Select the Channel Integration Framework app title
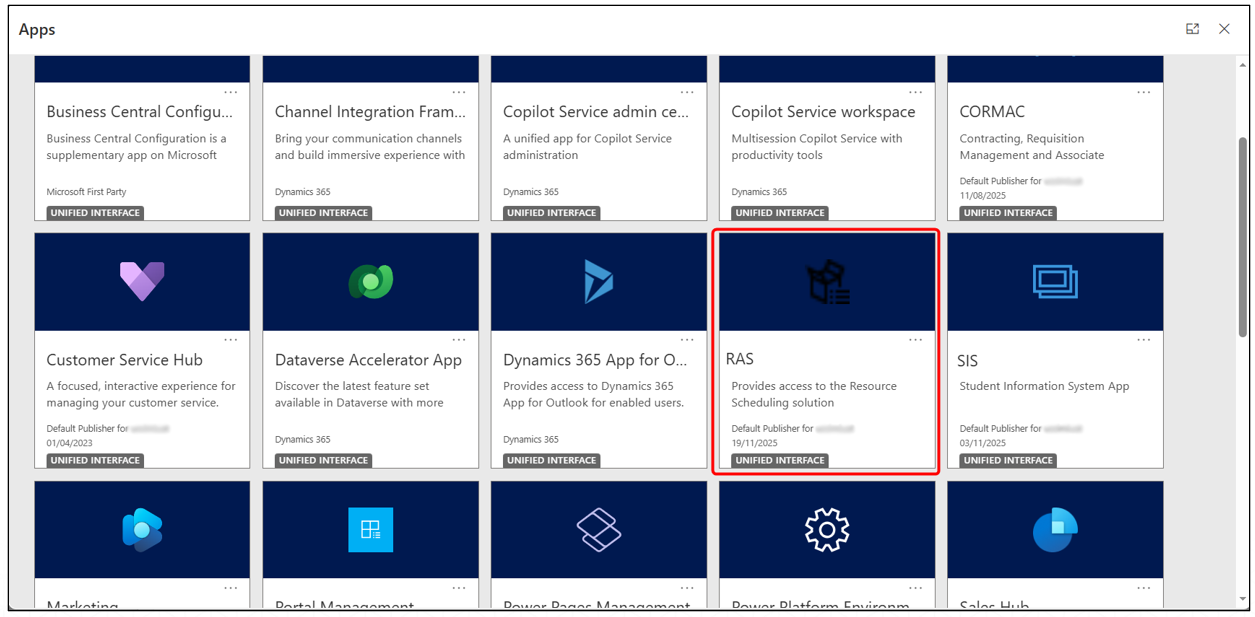This screenshot has width=1255, height=617. pyautogui.click(x=370, y=112)
